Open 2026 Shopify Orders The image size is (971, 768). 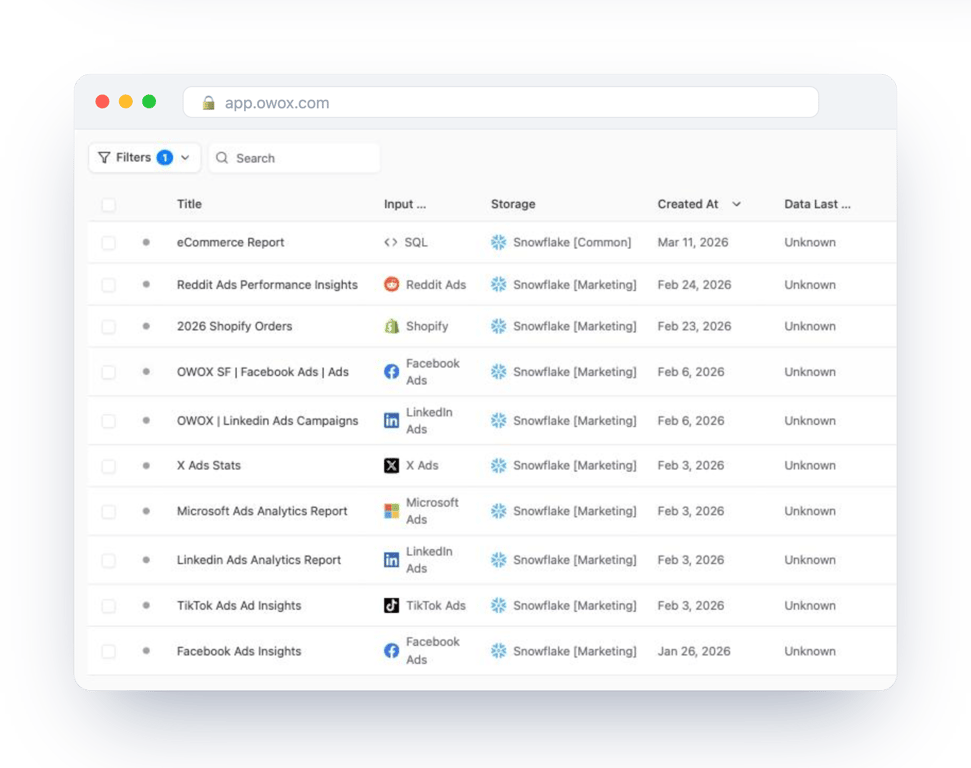click(x=234, y=326)
